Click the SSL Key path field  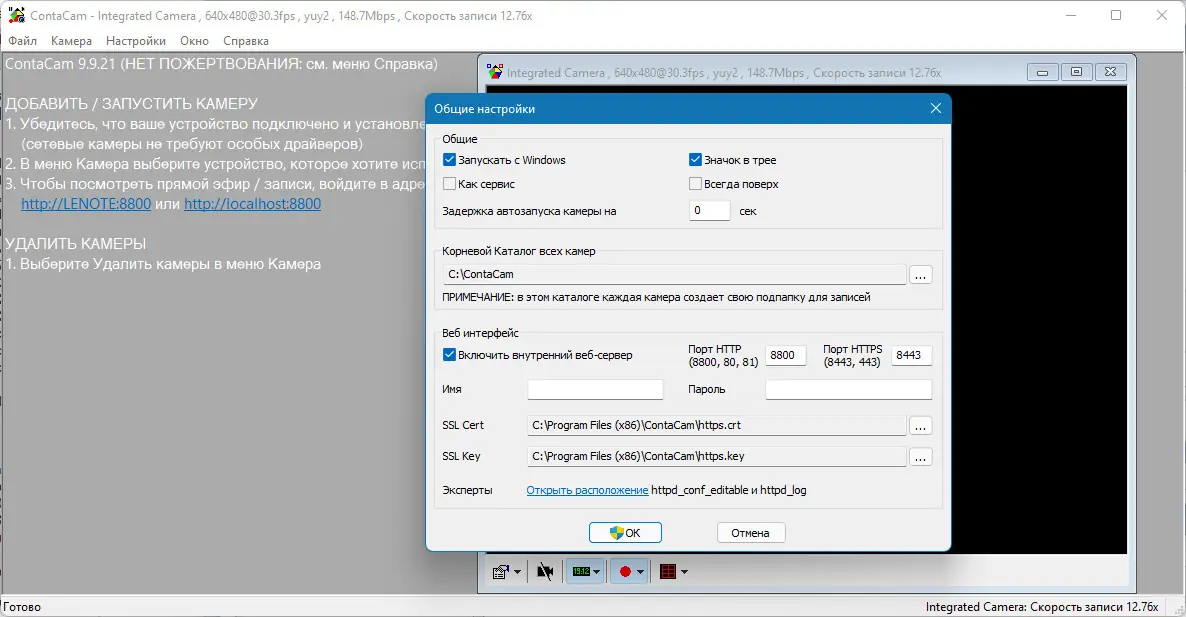pos(716,456)
